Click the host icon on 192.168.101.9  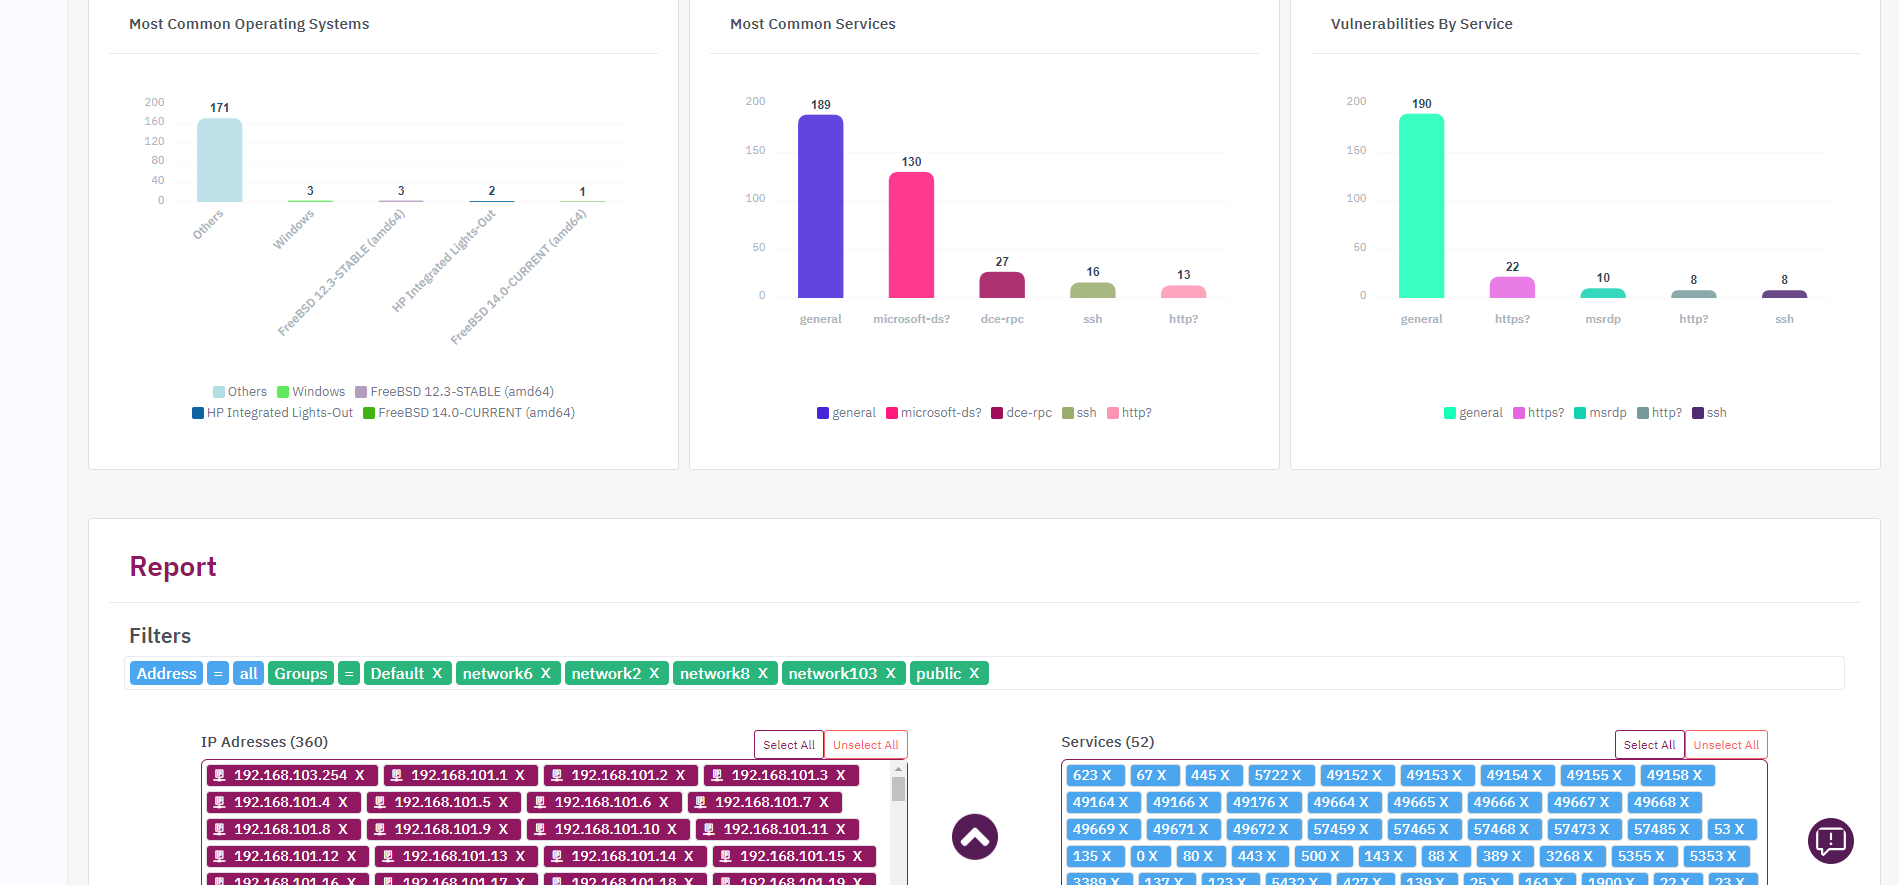(x=380, y=829)
